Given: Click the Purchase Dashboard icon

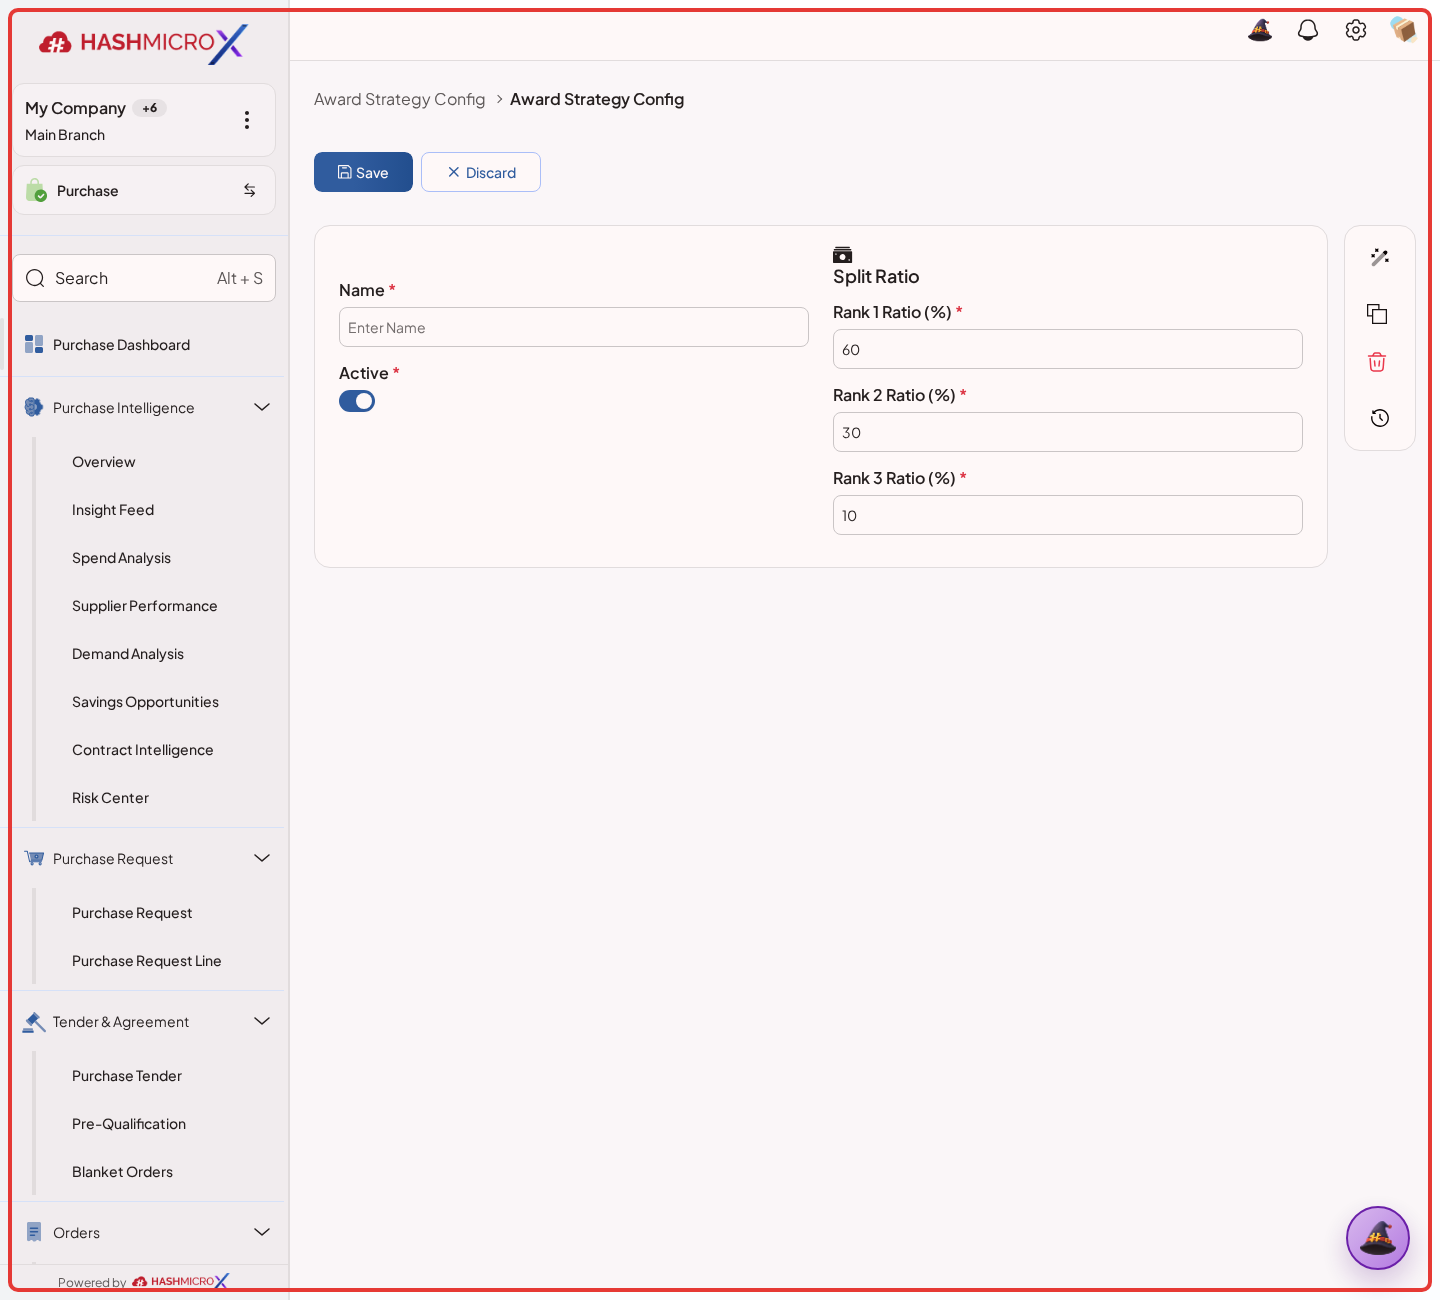Looking at the screenshot, I should (x=34, y=345).
